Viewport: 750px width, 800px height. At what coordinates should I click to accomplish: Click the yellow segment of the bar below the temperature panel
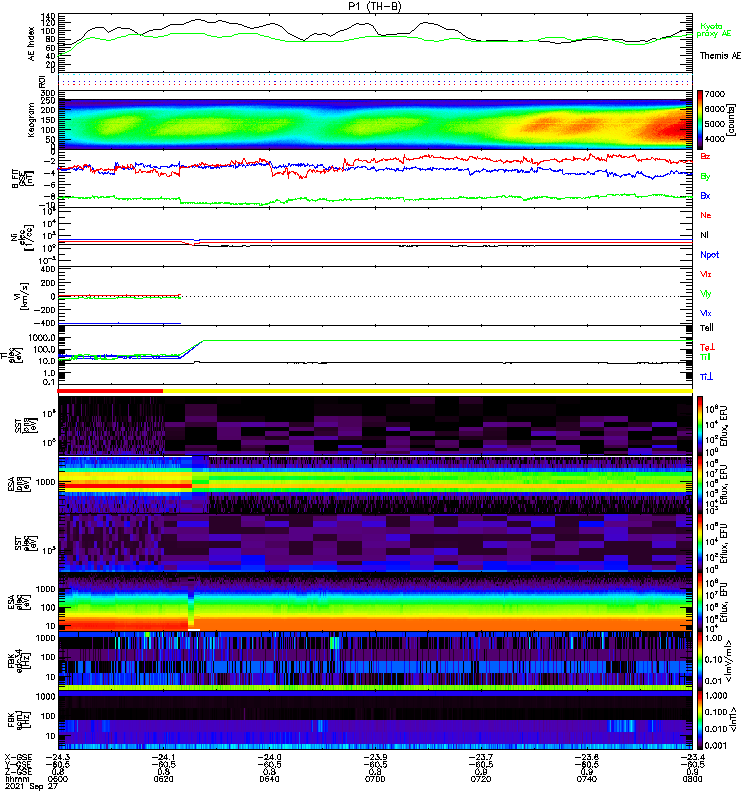tap(428, 391)
